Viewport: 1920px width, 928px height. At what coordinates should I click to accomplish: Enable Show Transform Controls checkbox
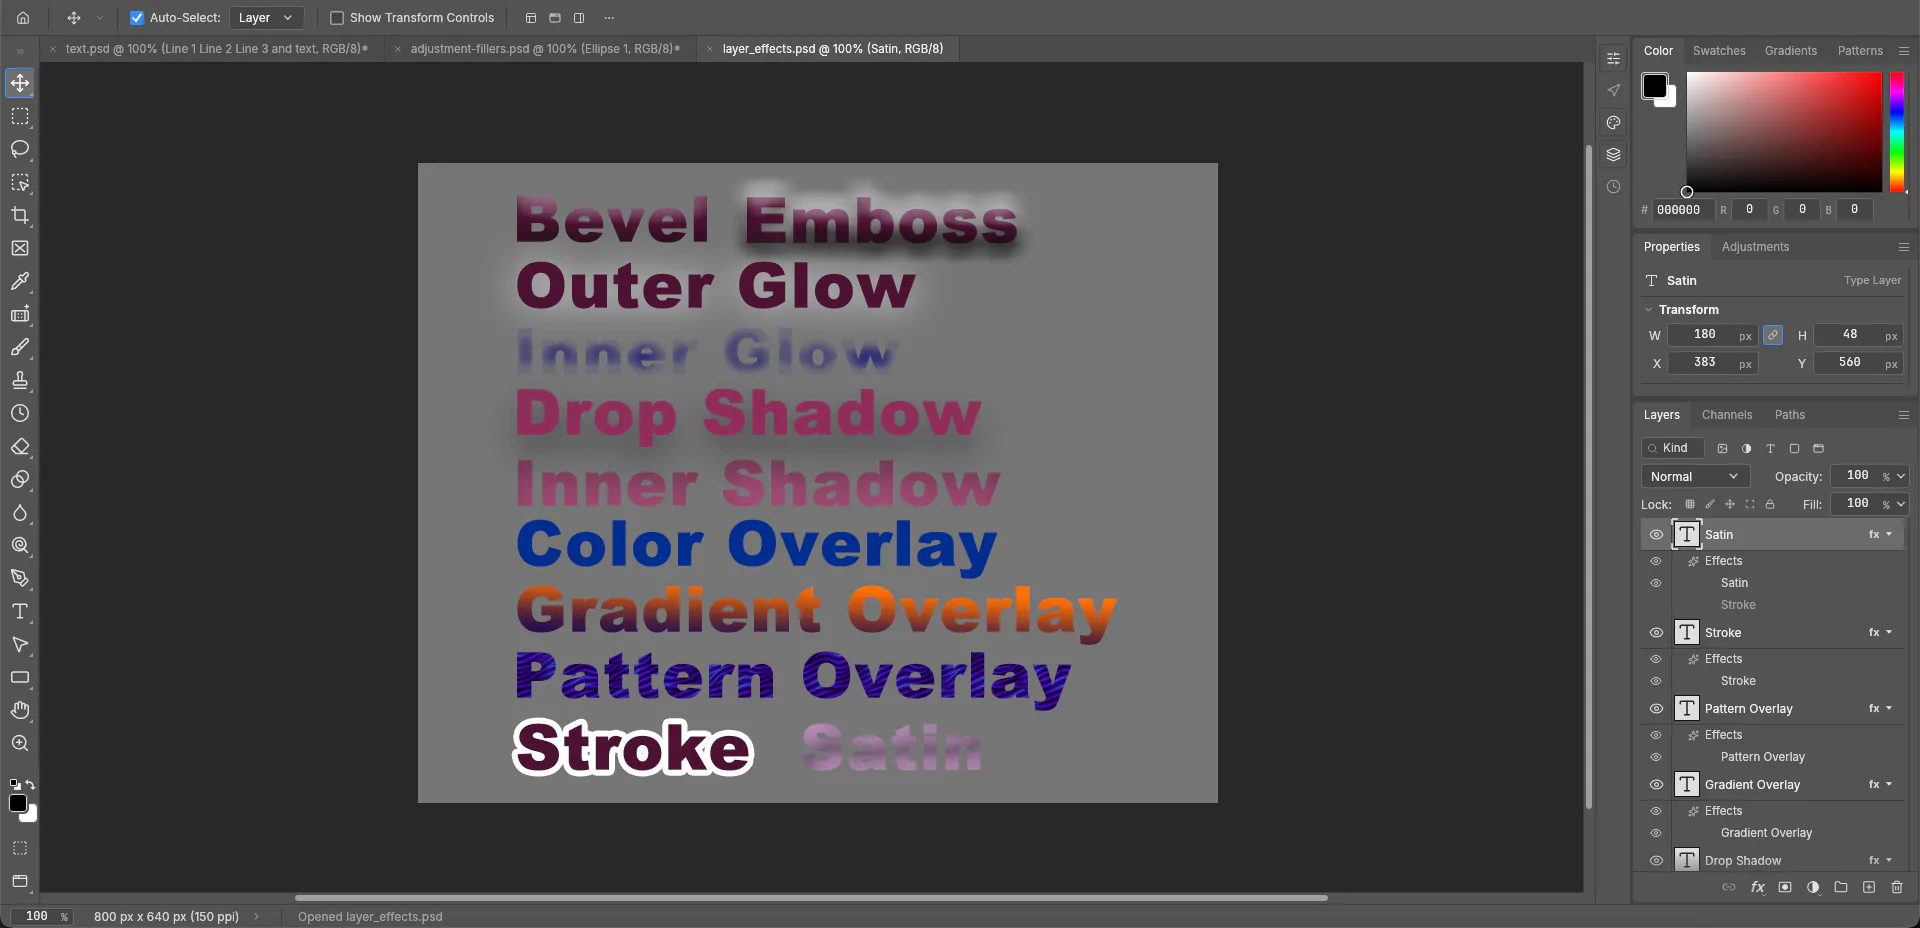coord(337,18)
